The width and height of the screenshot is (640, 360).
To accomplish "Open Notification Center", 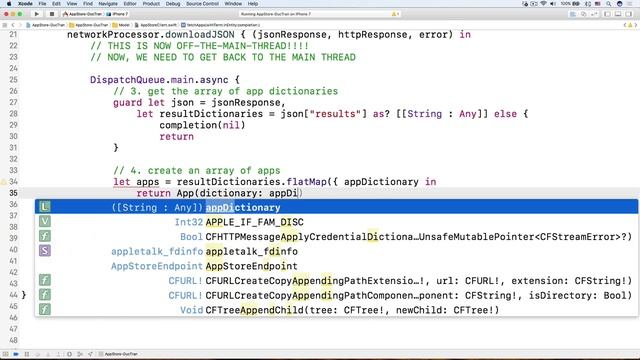I will click(631, 4).
